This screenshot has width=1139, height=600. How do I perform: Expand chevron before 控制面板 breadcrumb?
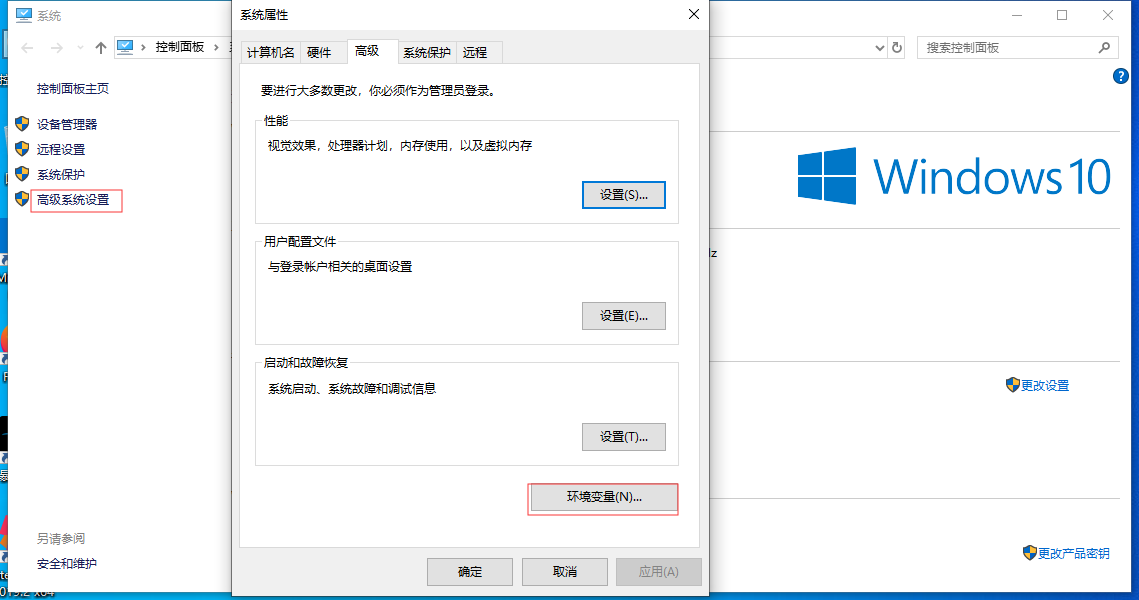tap(143, 47)
